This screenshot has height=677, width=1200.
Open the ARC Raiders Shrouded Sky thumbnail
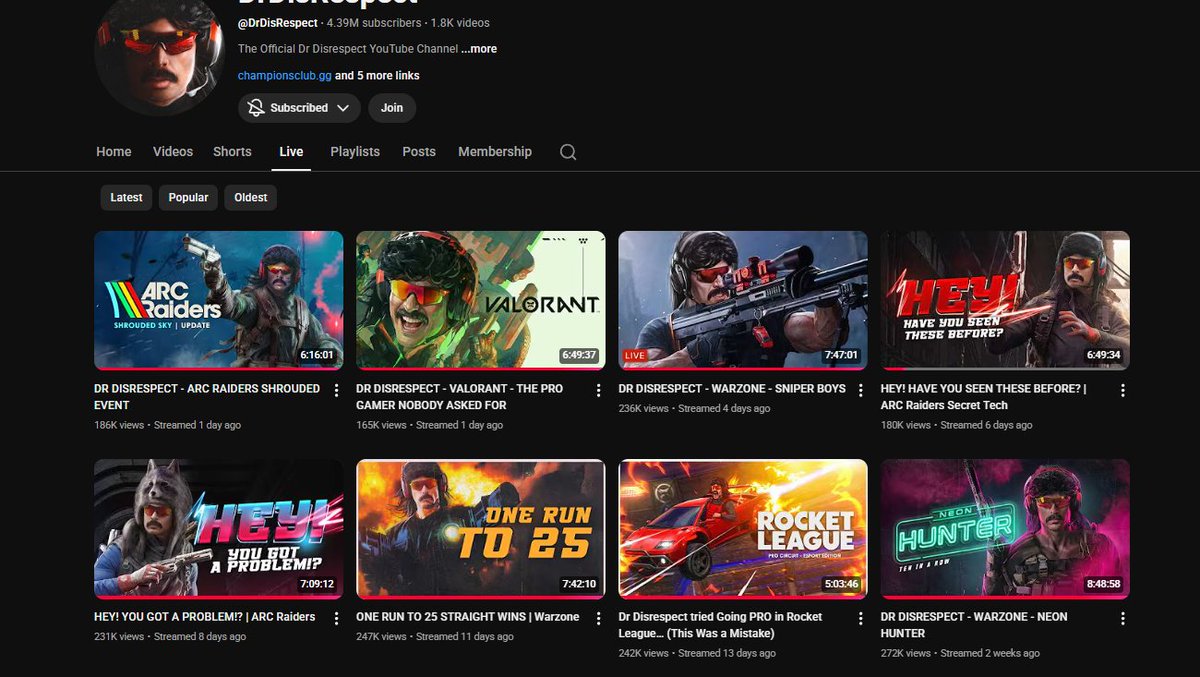tap(218, 301)
